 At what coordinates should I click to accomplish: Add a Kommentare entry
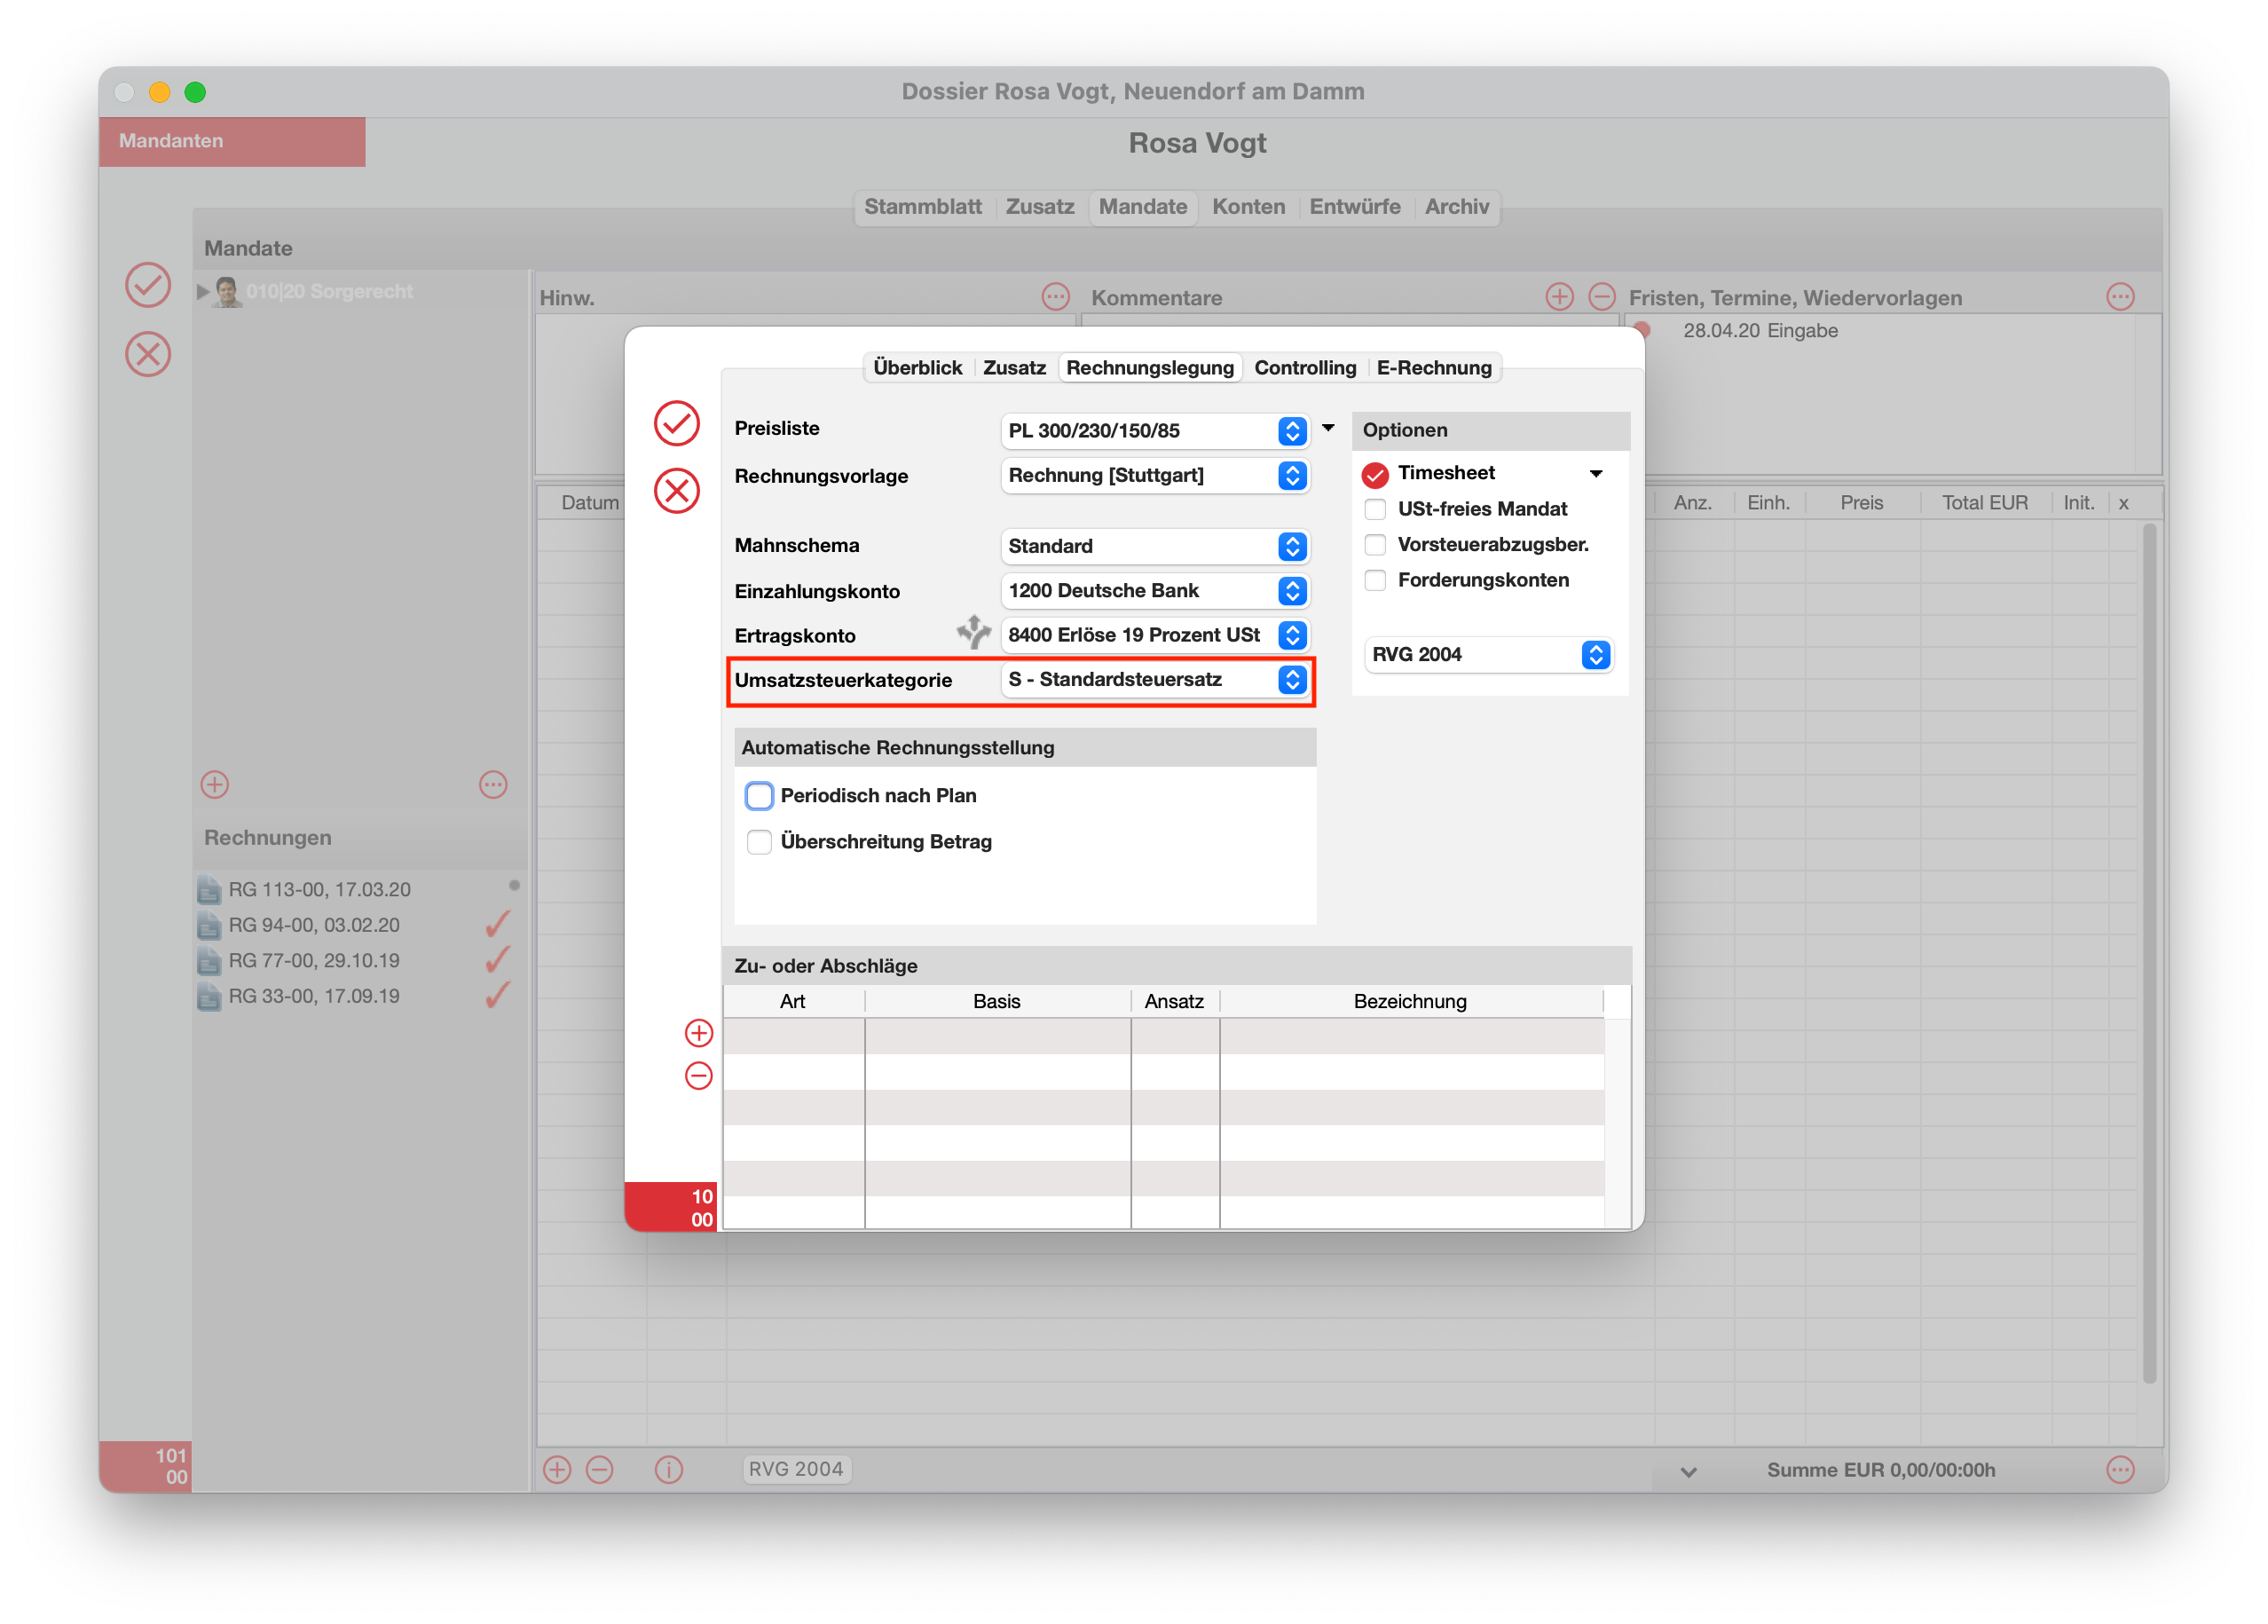[x=1560, y=297]
